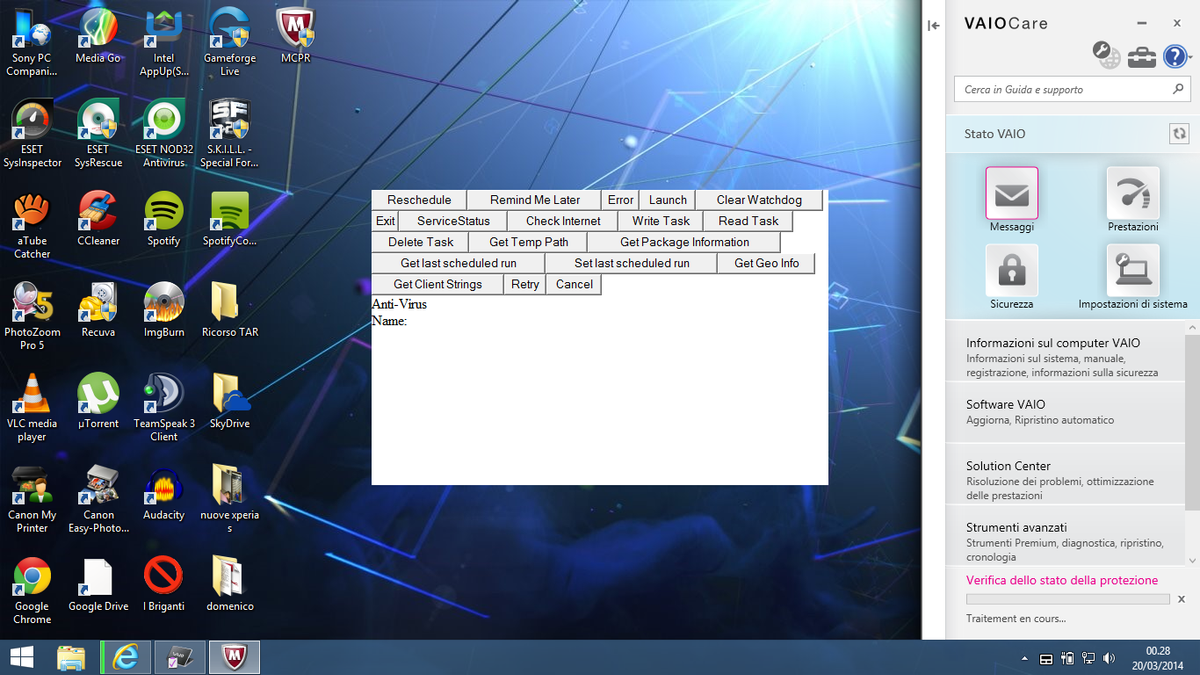Screen dimensions: 1200x675
Task: Click the Write Task button
Action: tap(661, 221)
